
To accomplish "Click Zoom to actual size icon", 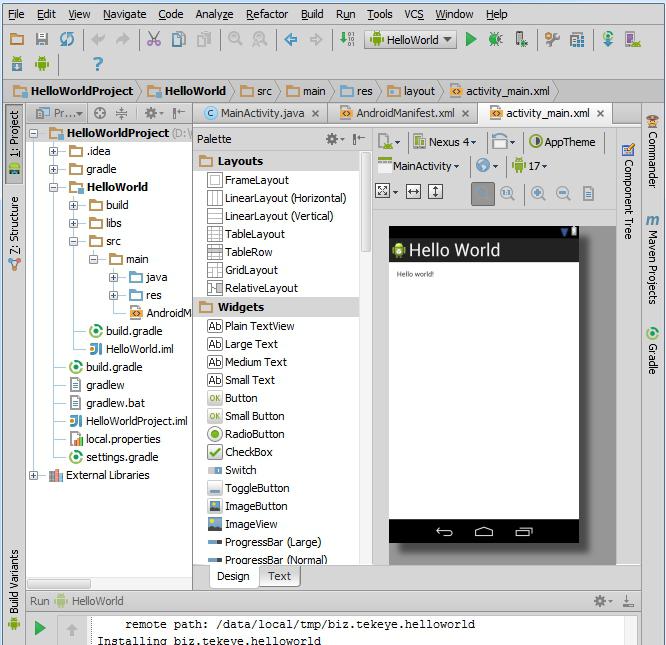I will coord(507,193).
